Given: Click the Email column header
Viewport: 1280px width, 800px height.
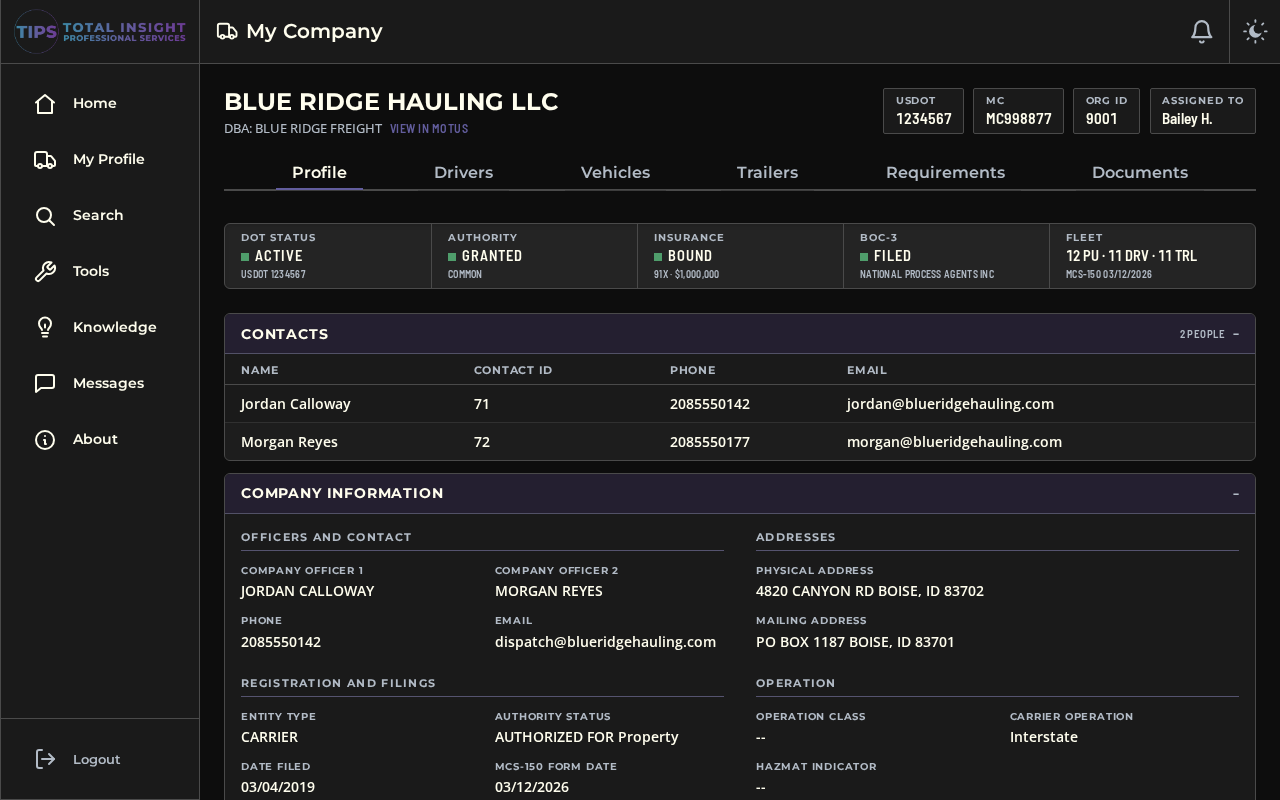Looking at the screenshot, I should coord(867,370).
